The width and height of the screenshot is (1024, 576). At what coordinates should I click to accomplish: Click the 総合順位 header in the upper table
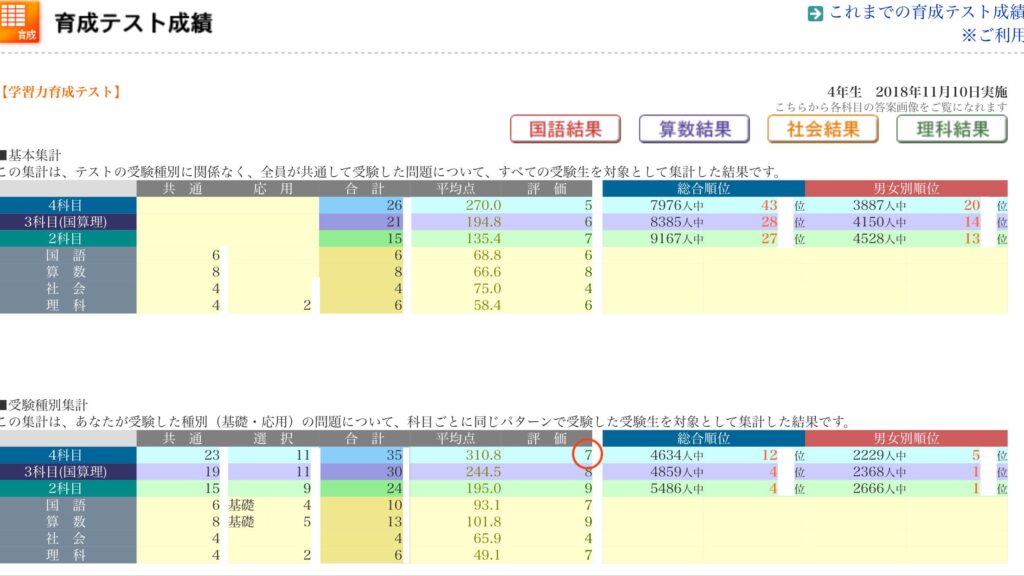[703, 189]
